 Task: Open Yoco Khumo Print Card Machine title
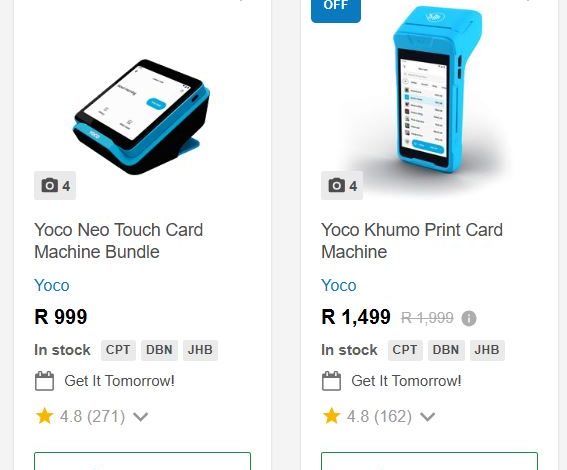(412, 241)
